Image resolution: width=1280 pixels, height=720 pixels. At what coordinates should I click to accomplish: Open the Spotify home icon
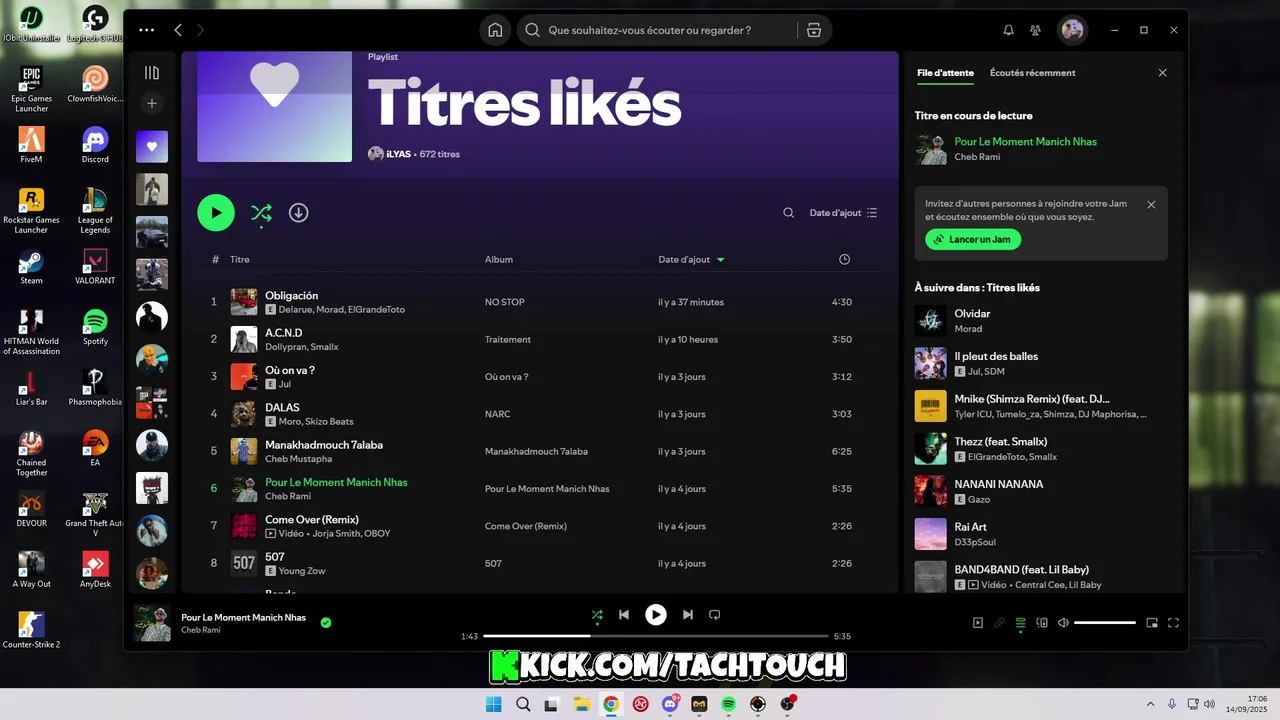(x=495, y=30)
